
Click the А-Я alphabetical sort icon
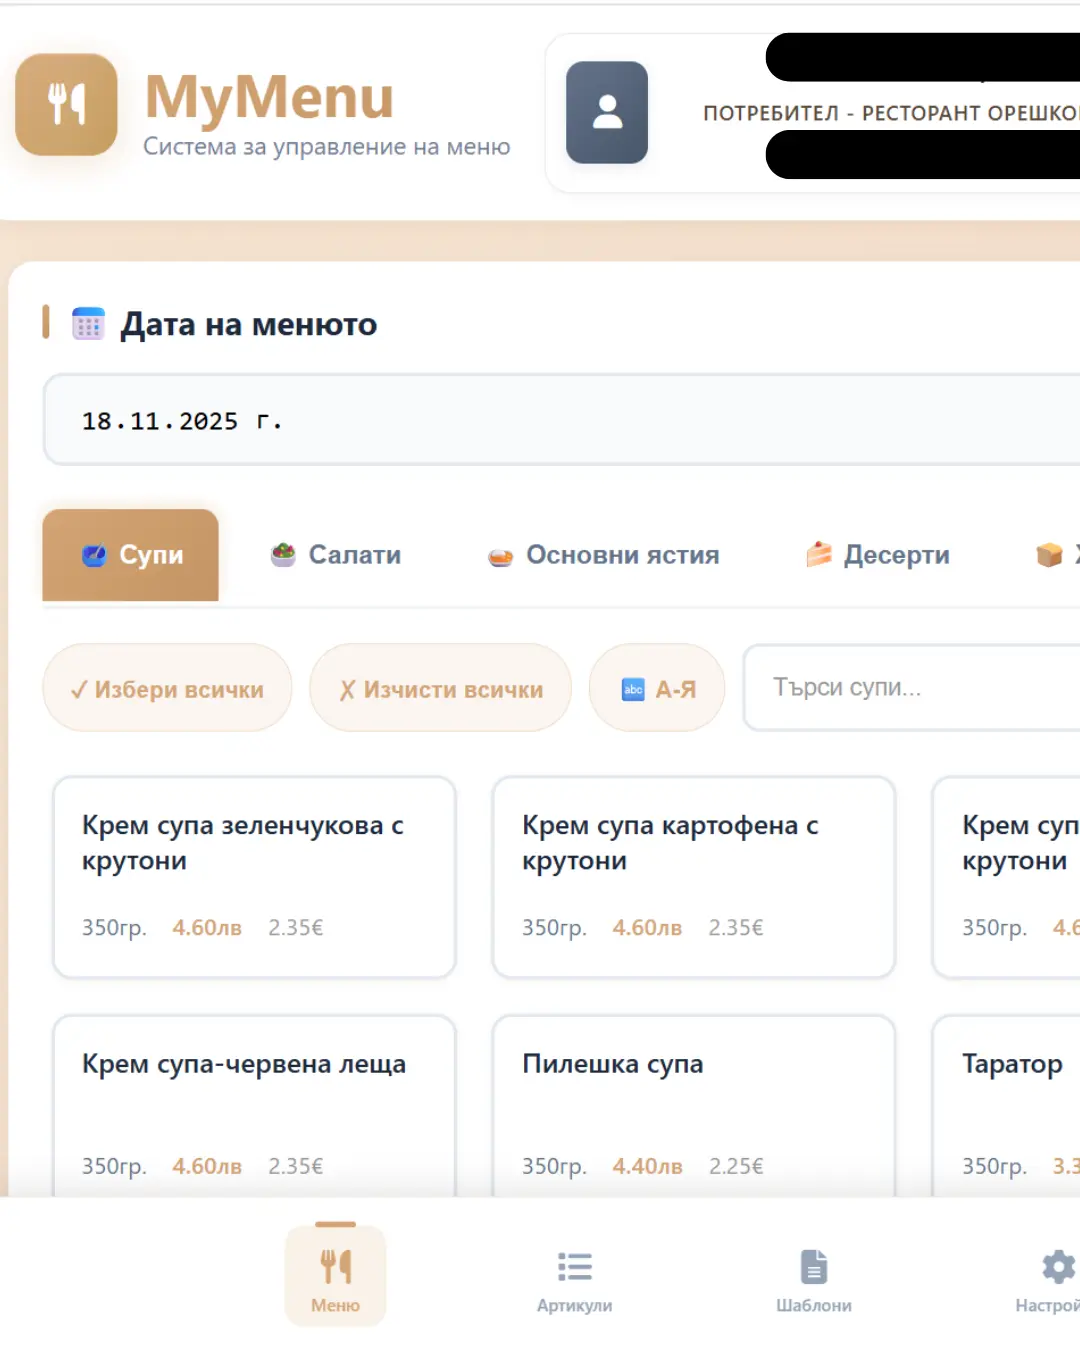tap(634, 688)
